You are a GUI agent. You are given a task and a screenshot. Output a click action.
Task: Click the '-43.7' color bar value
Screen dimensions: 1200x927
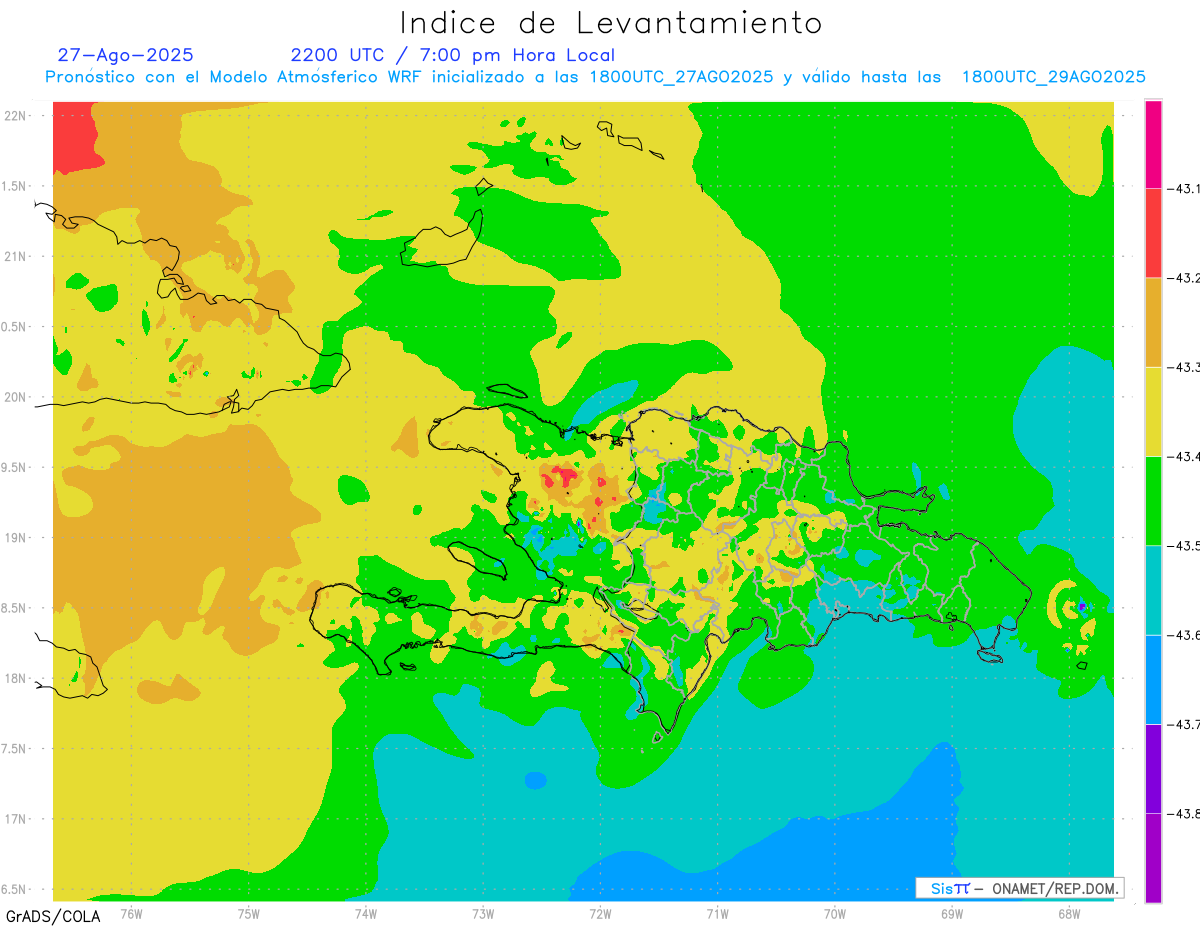(1185, 724)
